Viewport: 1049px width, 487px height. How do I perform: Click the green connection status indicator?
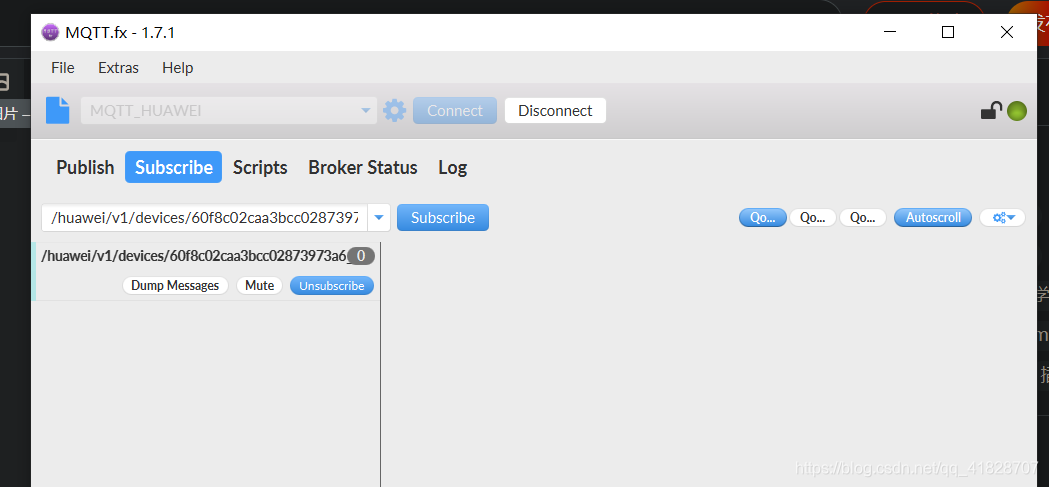click(1017, 111)
